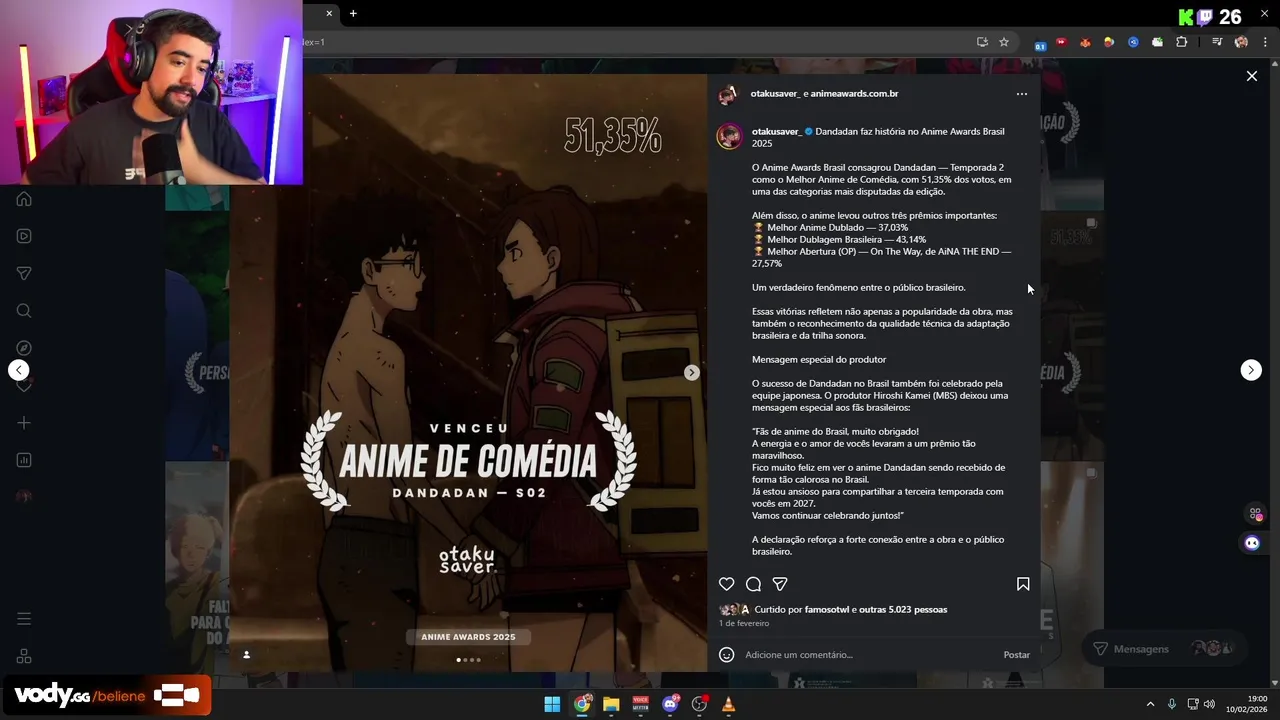This screenshot has width=1280, height=720.
Task: Click the Create plus icon in sidebar
Action: pos(24,423)
